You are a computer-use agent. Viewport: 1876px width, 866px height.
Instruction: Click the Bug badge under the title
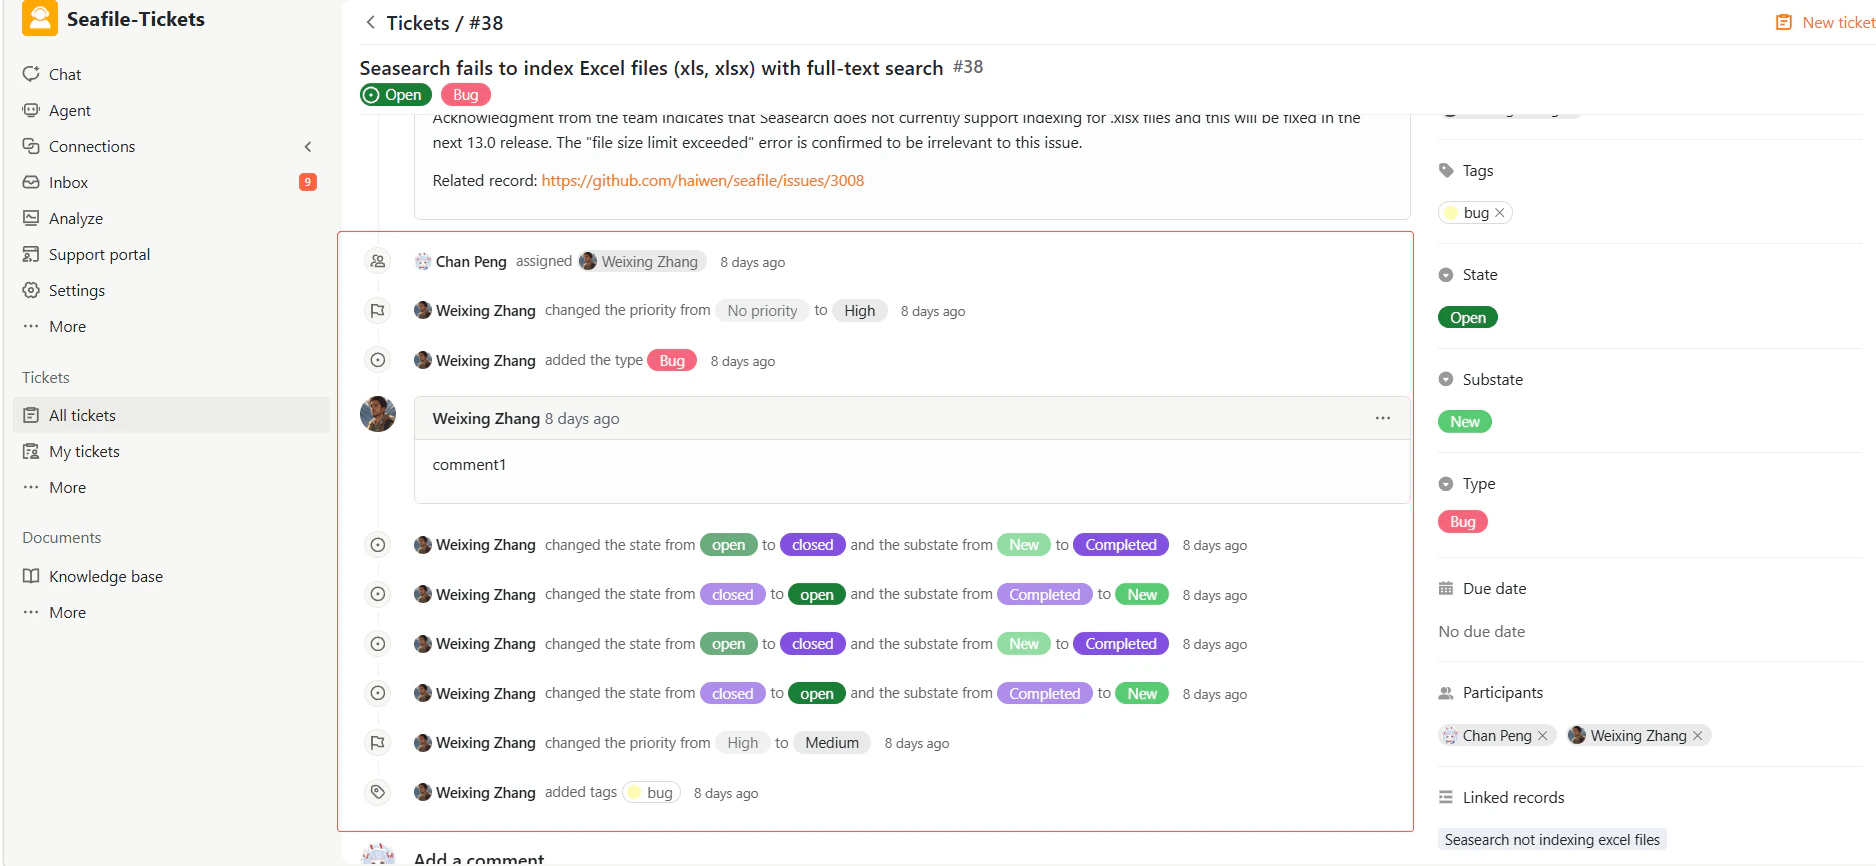466,95
